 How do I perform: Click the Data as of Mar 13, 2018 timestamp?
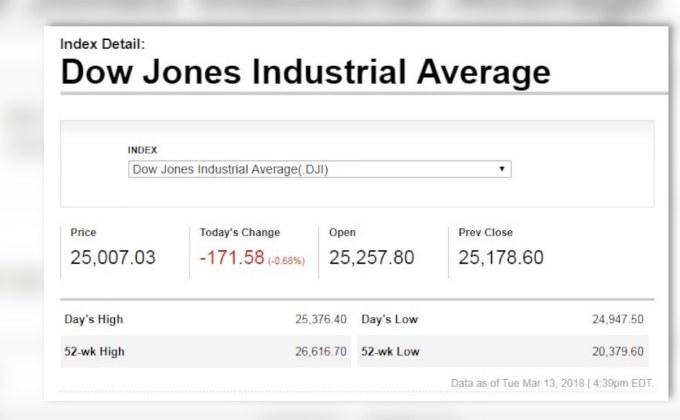coord(551,383)
